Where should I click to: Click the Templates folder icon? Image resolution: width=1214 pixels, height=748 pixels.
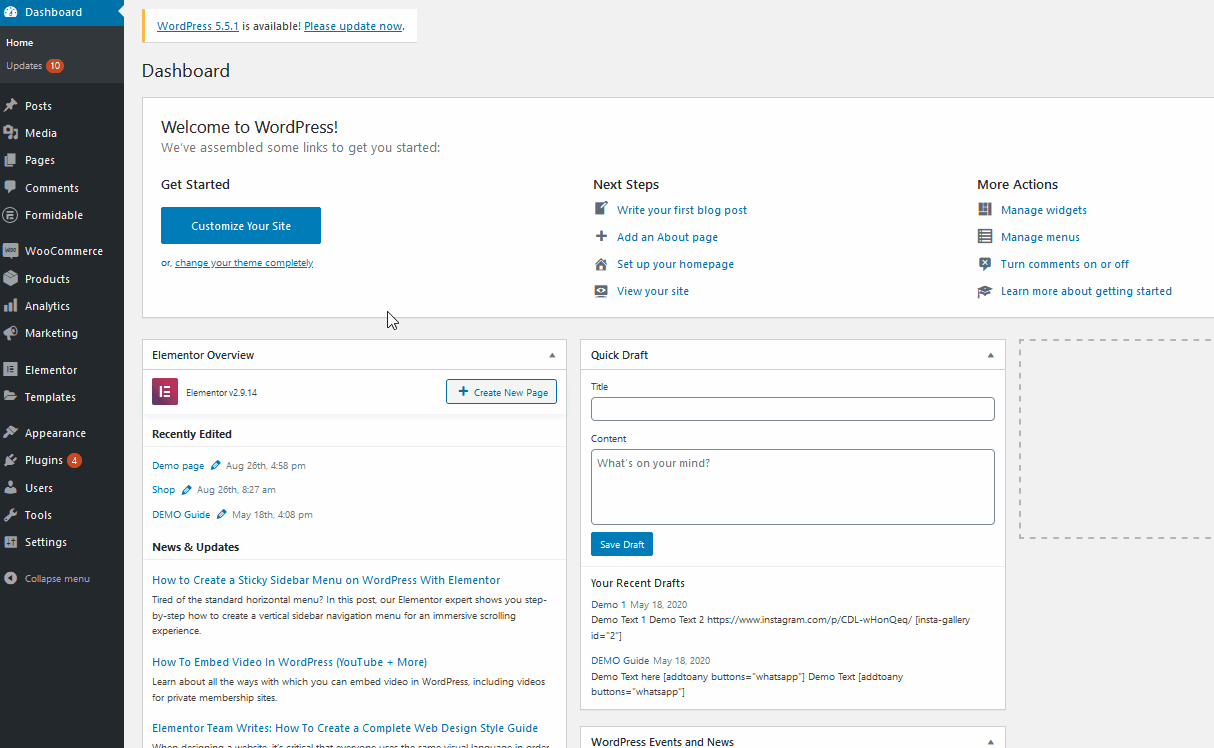point(11,397)
